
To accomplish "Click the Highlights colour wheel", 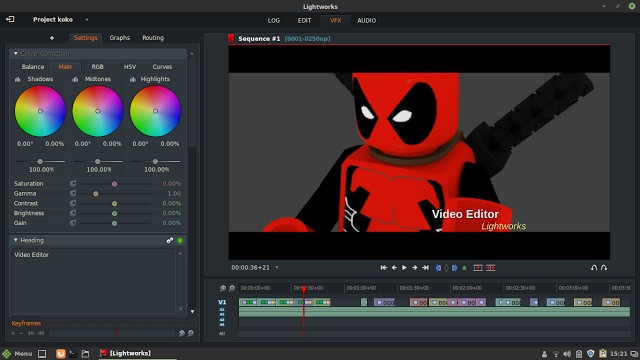I will pyautogui.click(x=155, y=111).
